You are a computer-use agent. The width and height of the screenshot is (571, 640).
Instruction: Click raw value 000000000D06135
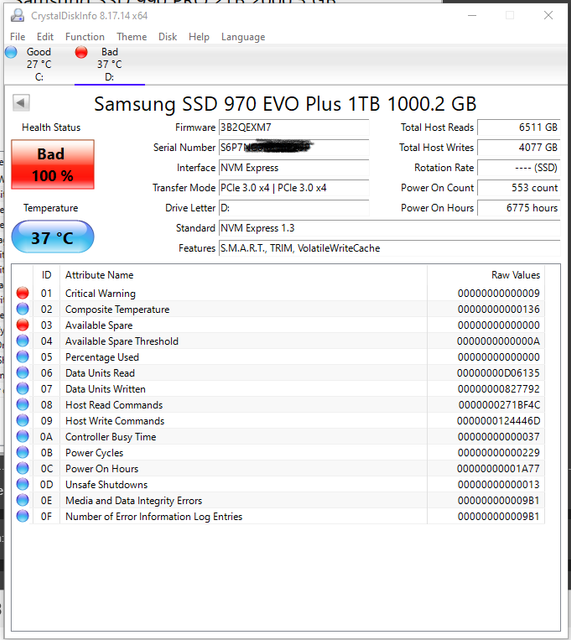click(498, 373)
